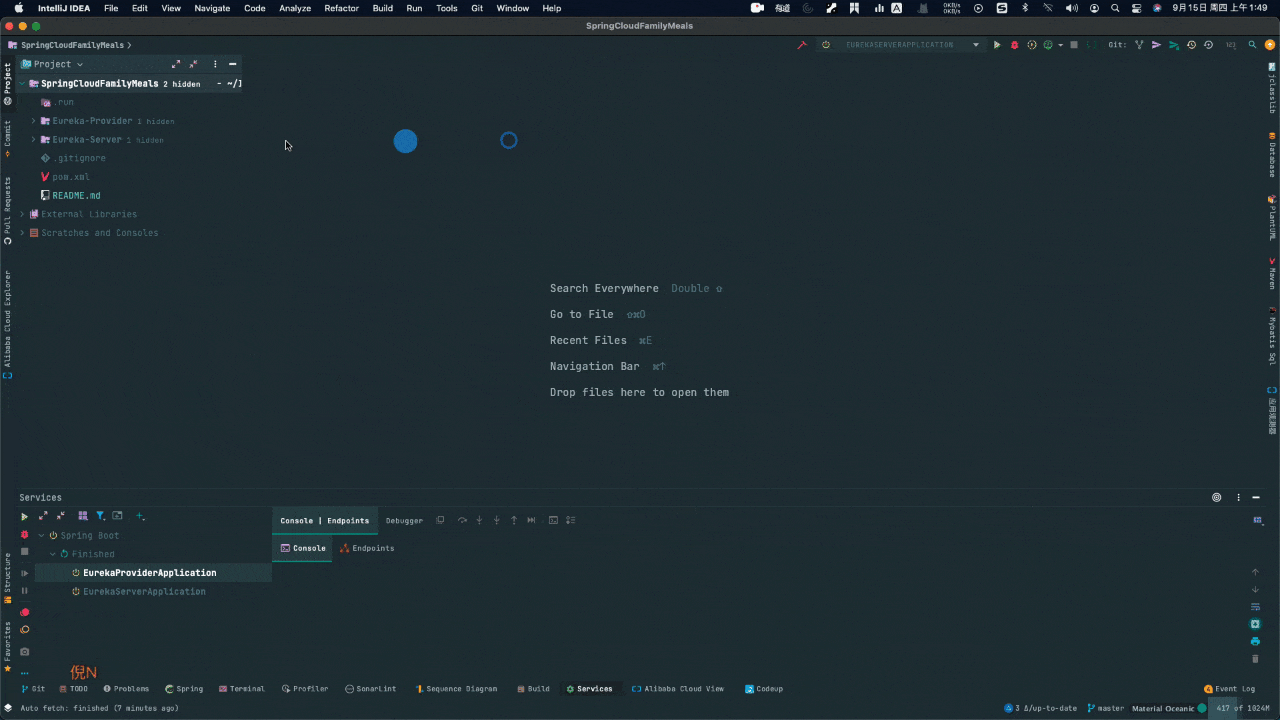
Task: Hide the Project panel with minus icon
Action: click(x=232, y=64)
